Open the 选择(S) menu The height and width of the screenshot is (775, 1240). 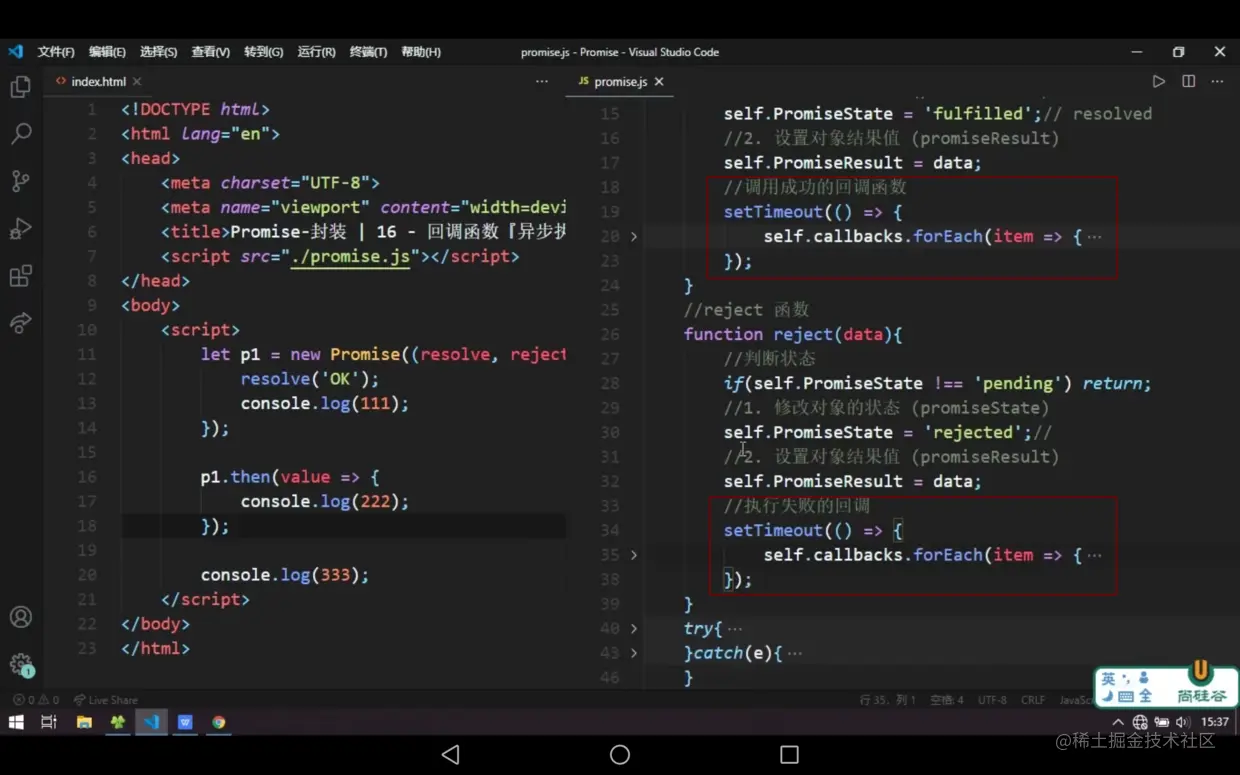(158, 52)
